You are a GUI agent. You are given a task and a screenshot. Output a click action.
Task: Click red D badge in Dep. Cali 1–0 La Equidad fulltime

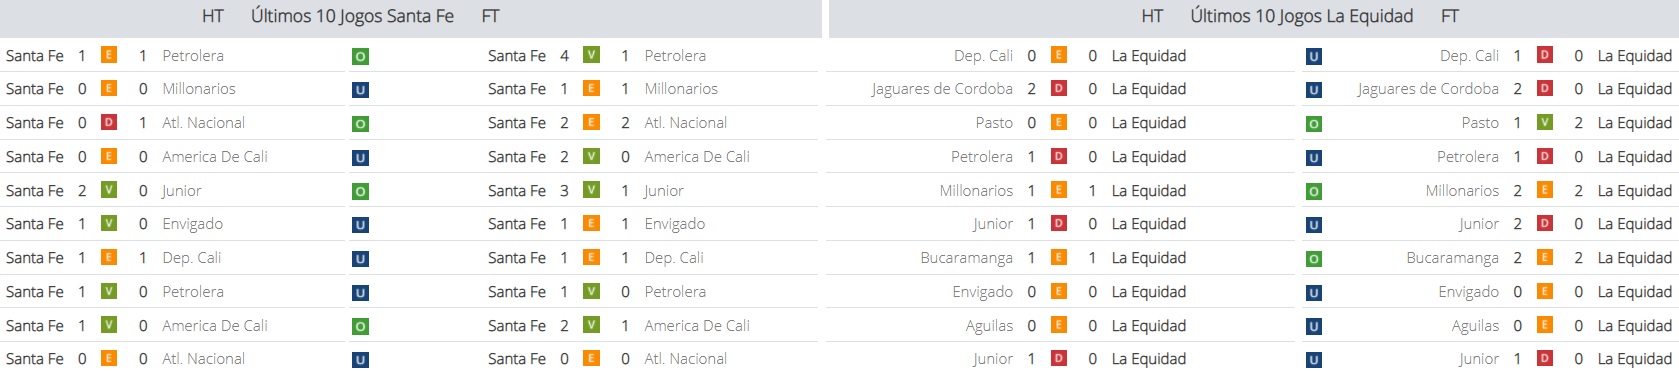tap(1545, 55)
